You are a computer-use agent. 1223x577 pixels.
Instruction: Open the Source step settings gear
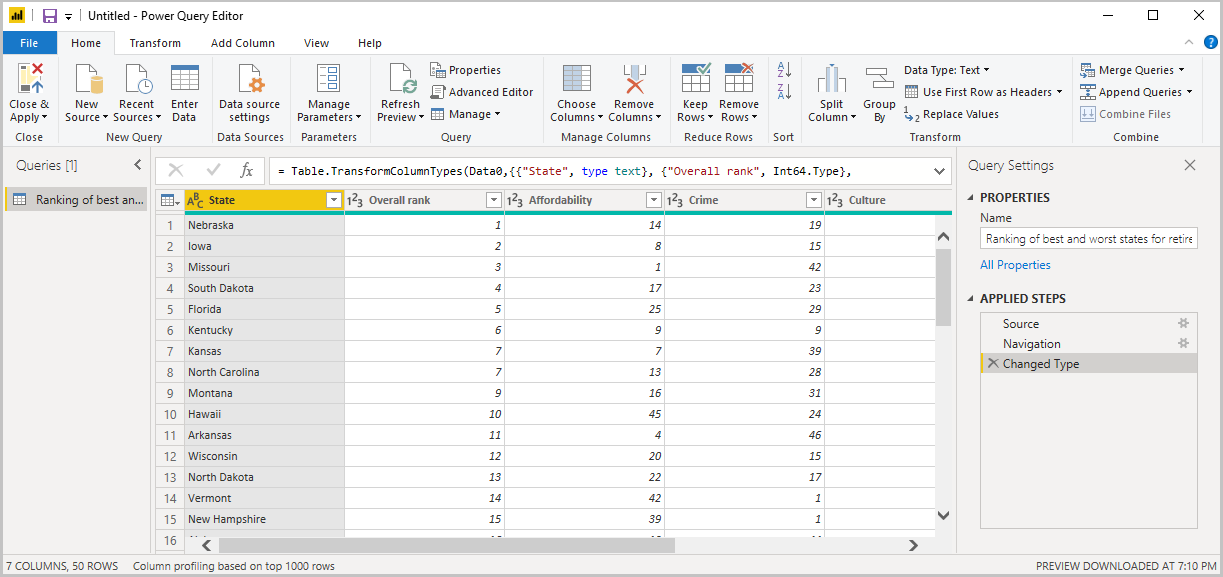pos(1183,323)
